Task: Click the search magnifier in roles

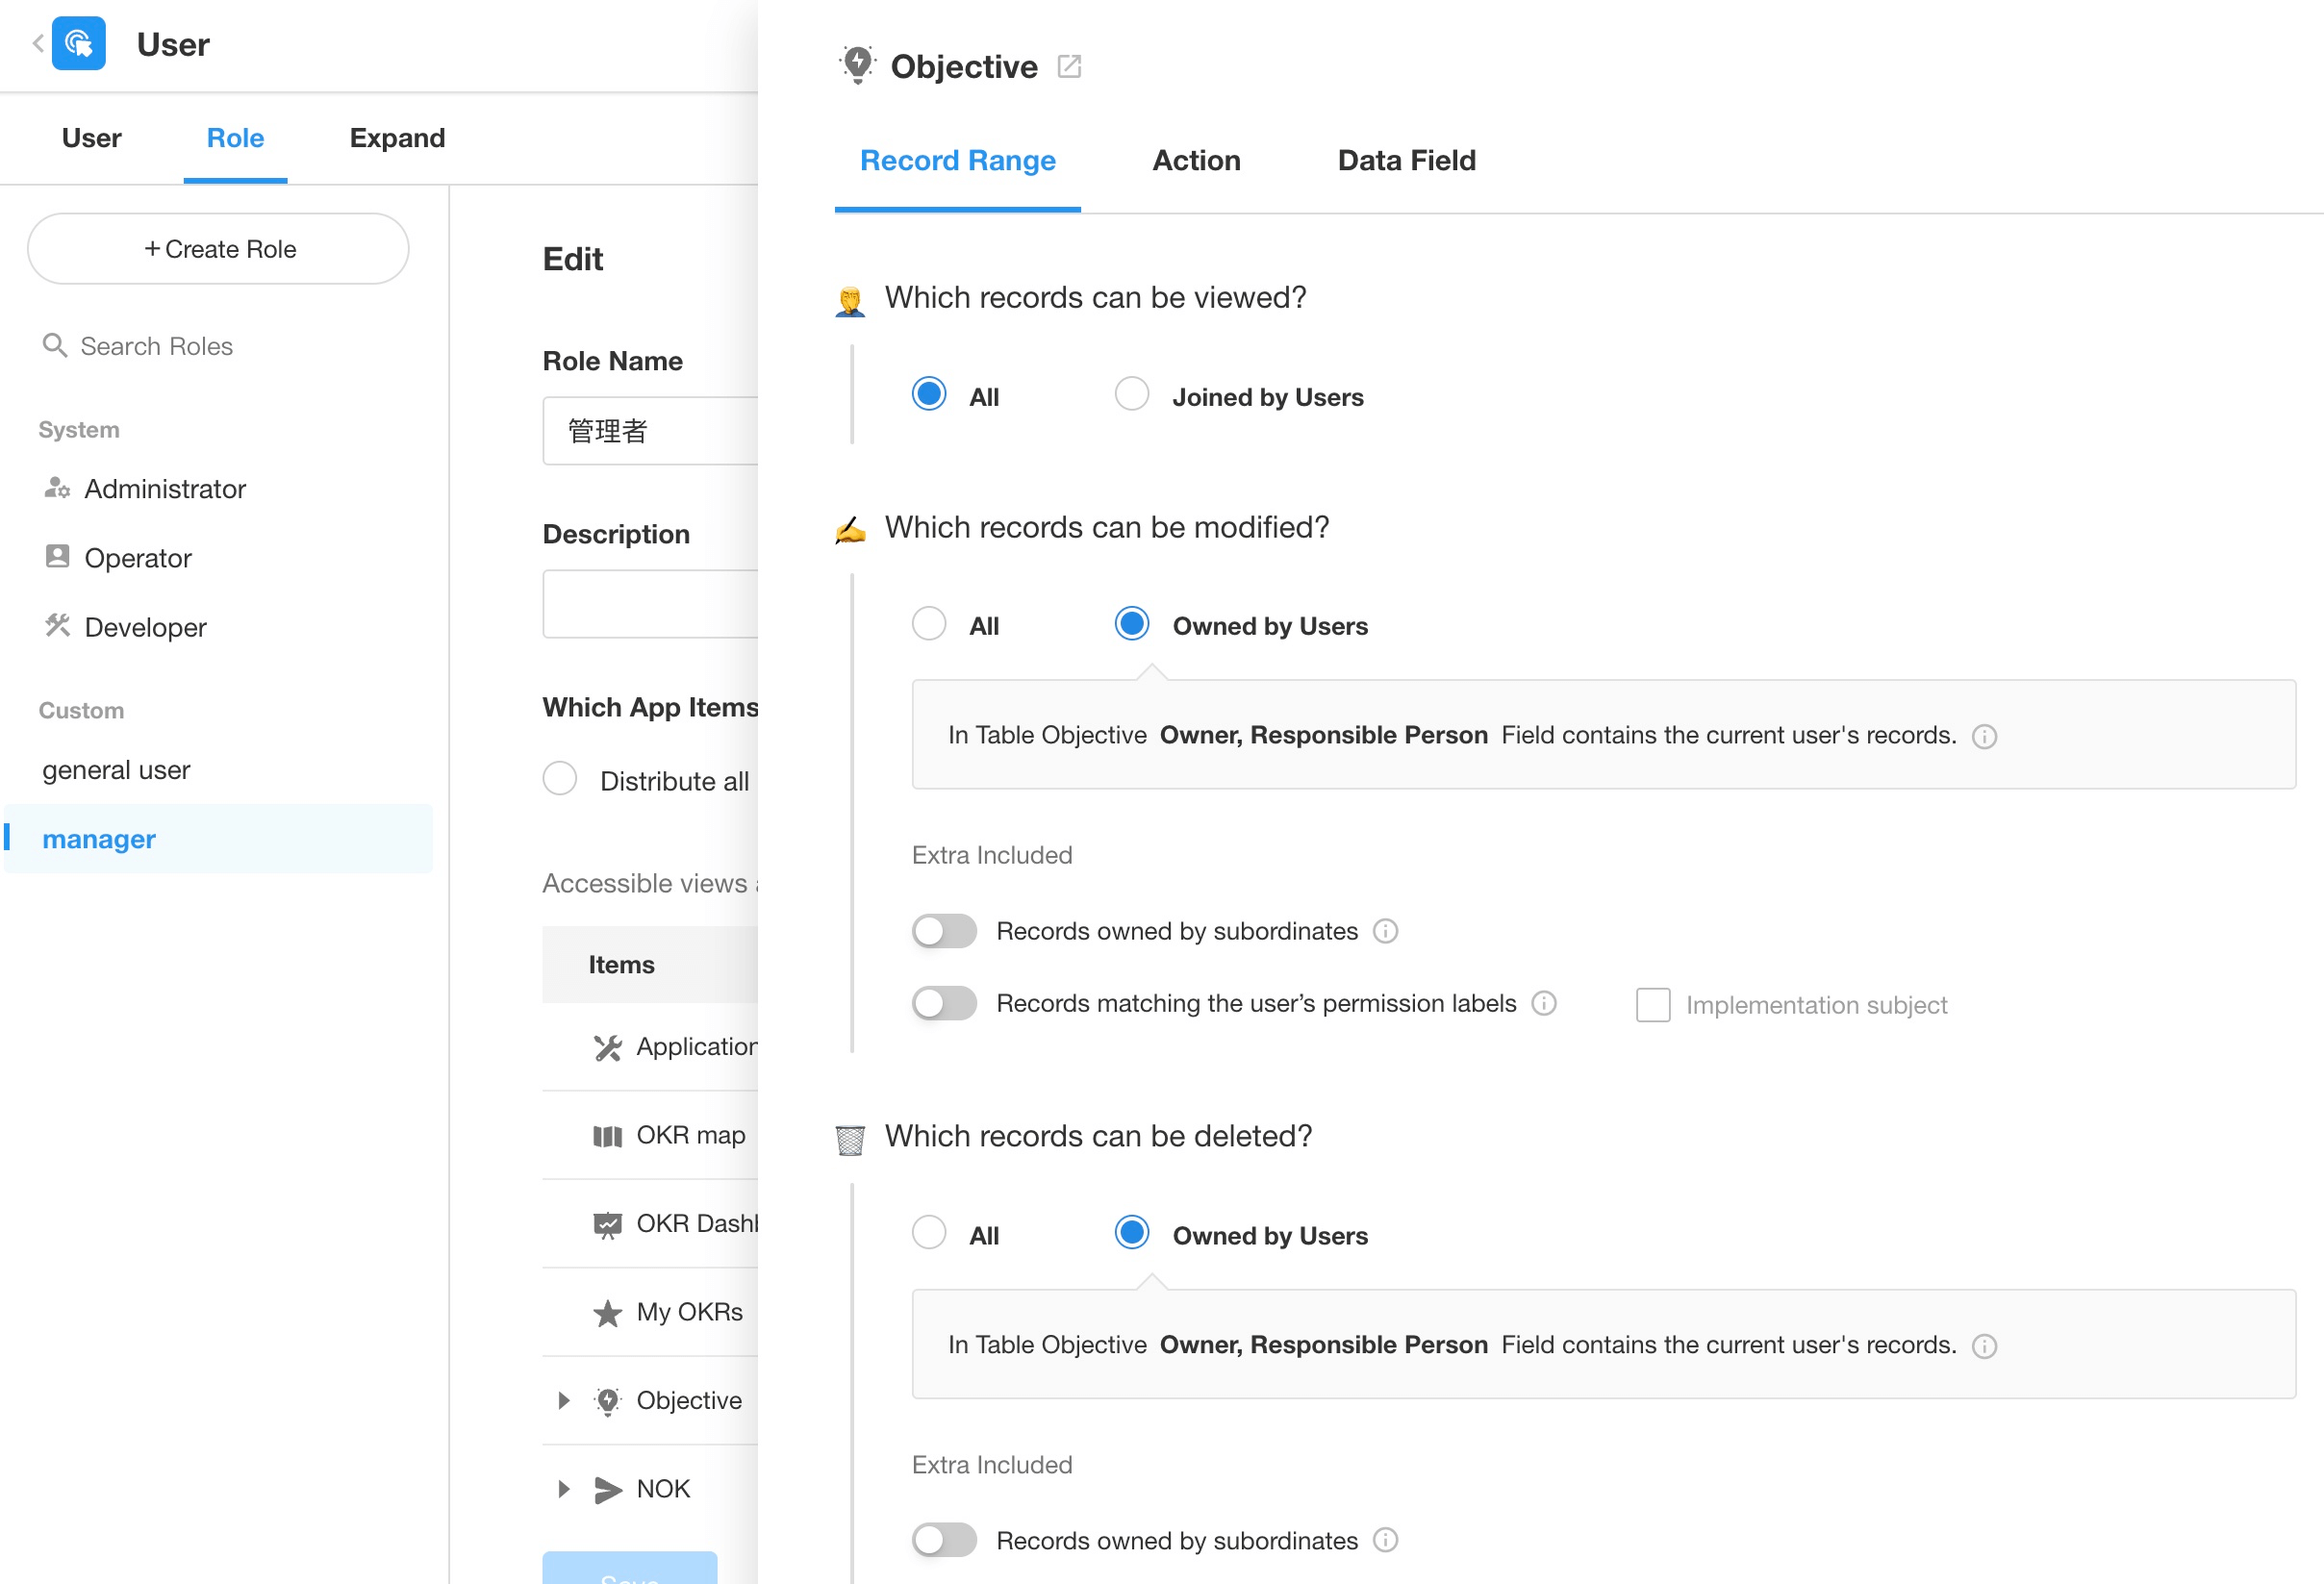Action: coord(54,346)
